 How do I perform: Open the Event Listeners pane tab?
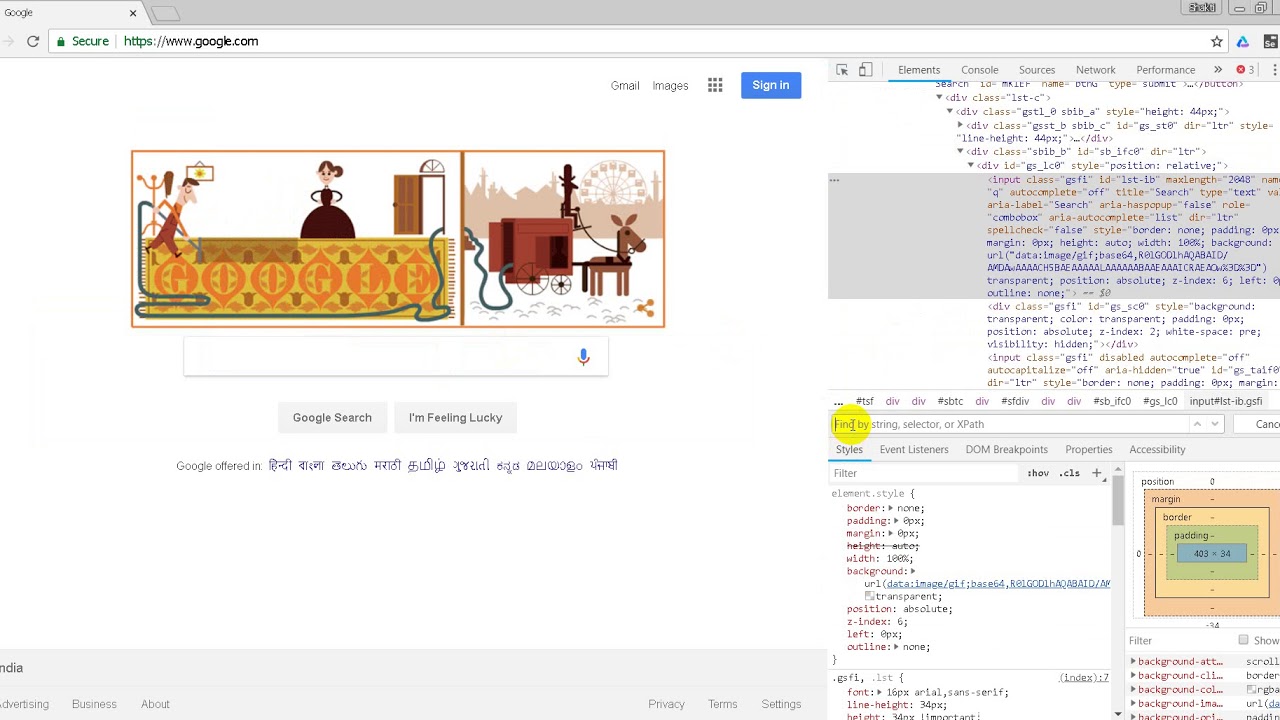[x=914, y=449]
